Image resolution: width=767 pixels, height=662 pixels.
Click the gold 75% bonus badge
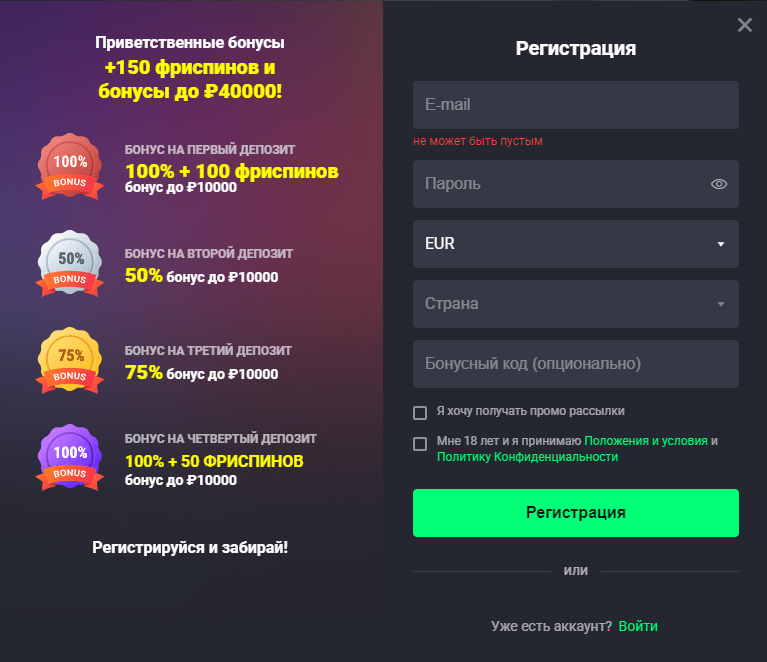tap(70, 360)
